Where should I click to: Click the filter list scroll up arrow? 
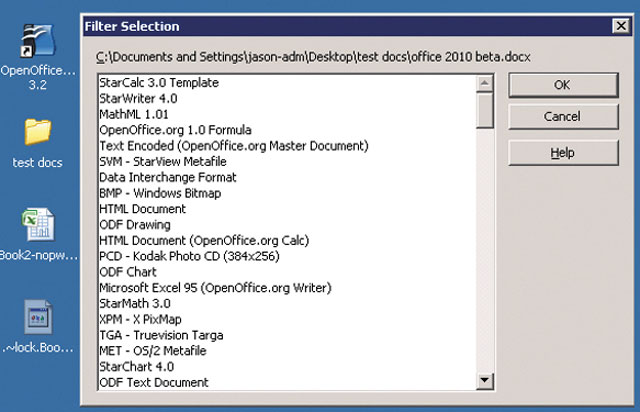tap(485, 84)
